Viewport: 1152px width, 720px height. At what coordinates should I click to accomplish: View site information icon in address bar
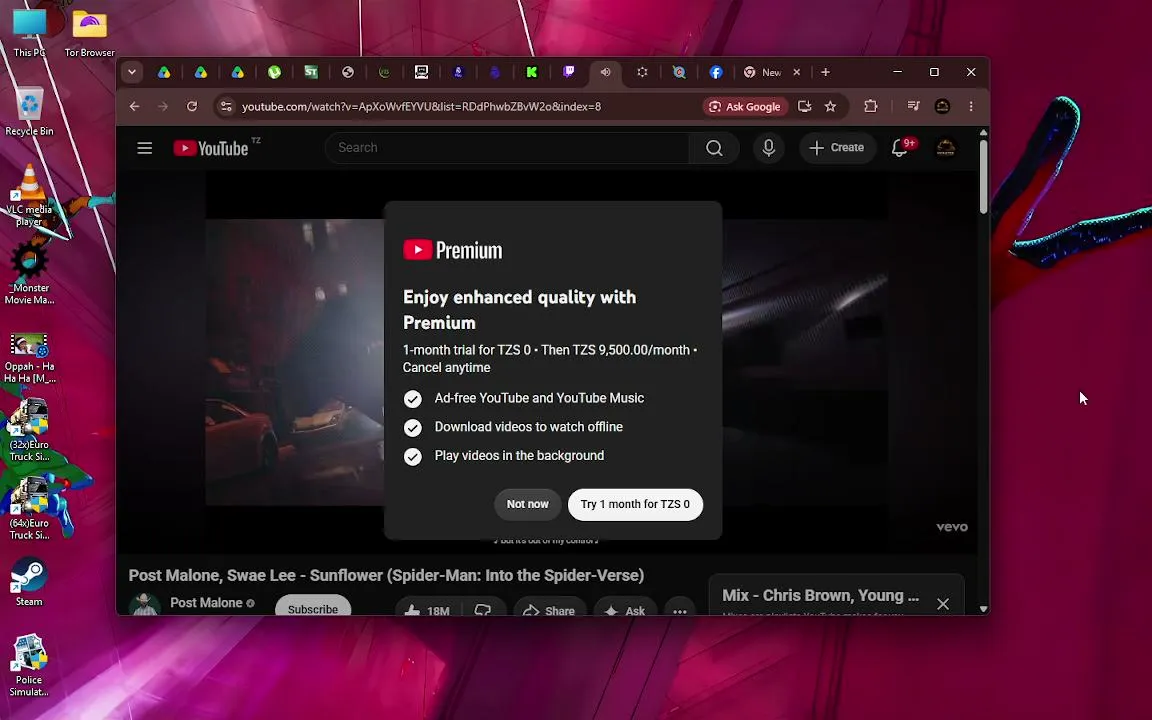tap(226, 107)
